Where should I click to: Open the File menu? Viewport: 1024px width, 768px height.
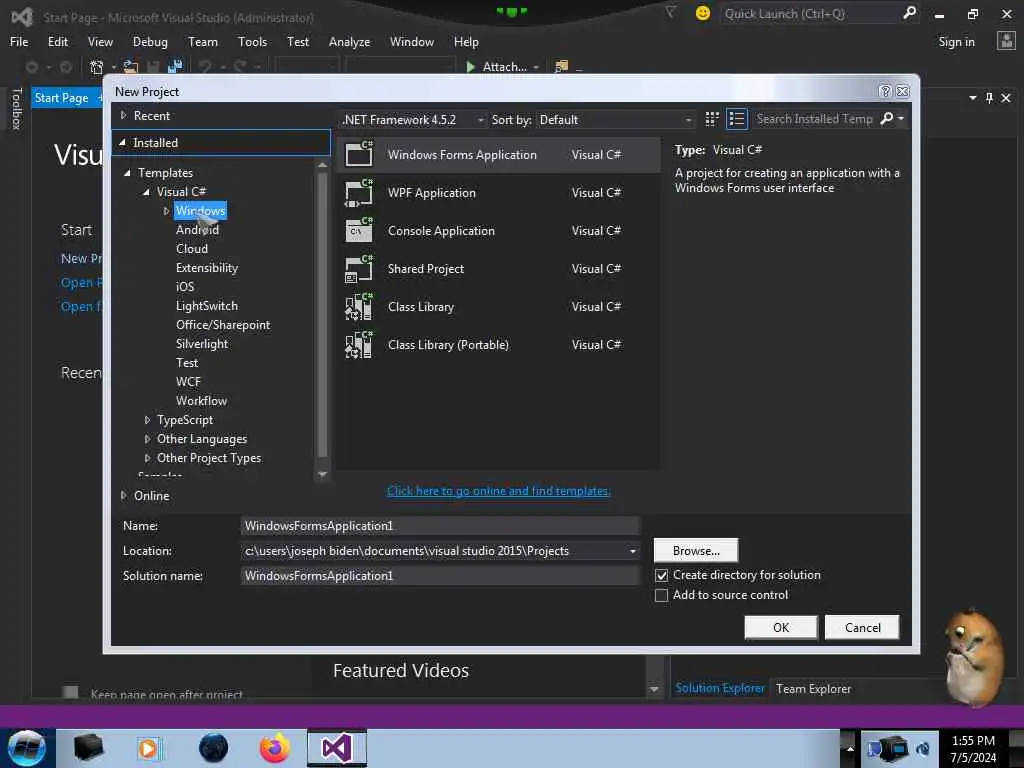(x=19, y=42)
